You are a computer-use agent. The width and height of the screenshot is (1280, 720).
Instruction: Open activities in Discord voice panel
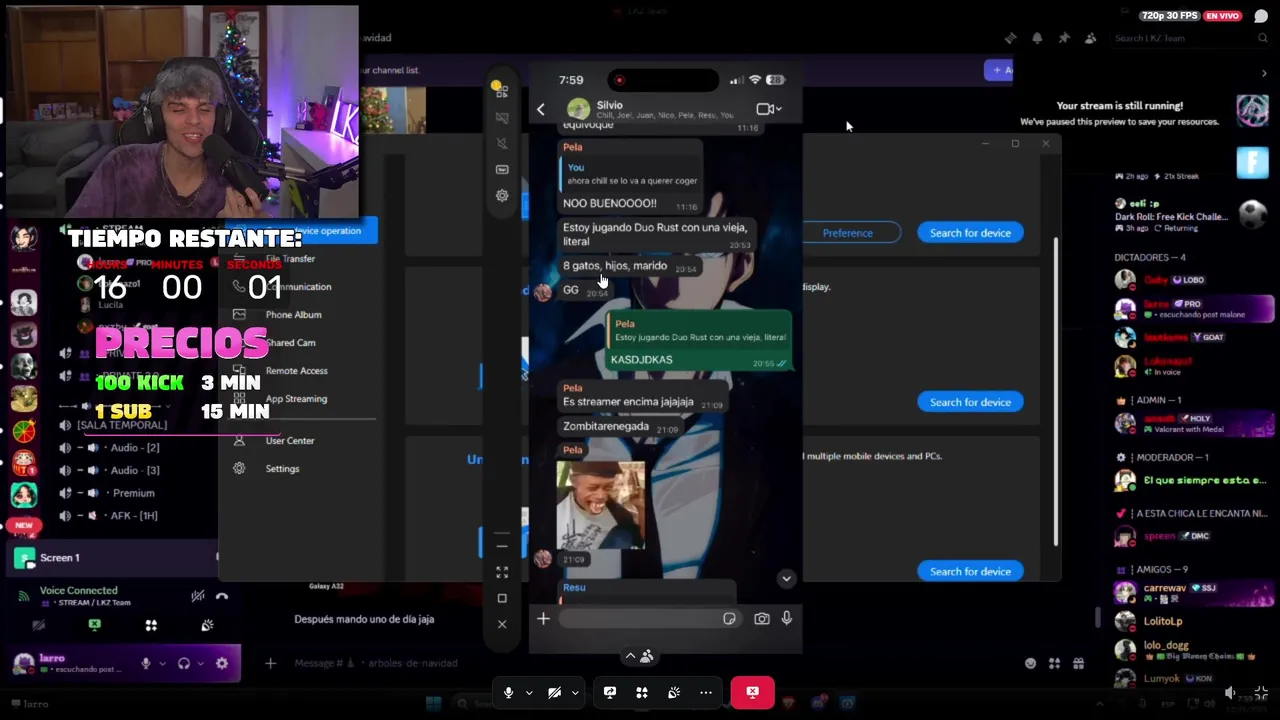click(x=151, y=625)
